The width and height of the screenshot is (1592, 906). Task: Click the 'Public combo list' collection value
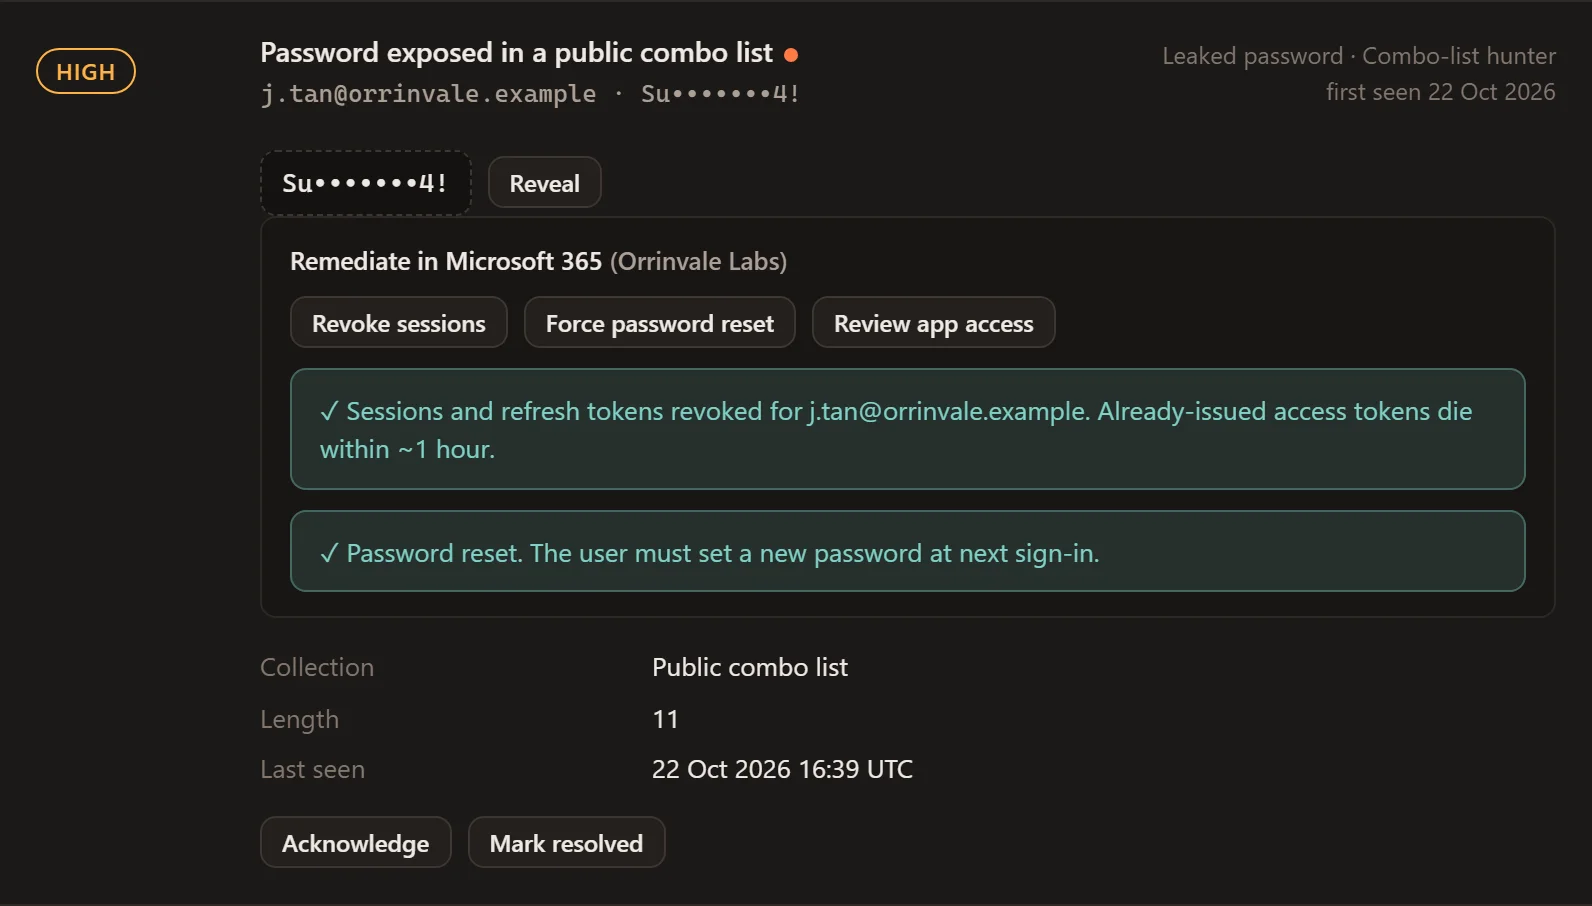pos(750,667)
